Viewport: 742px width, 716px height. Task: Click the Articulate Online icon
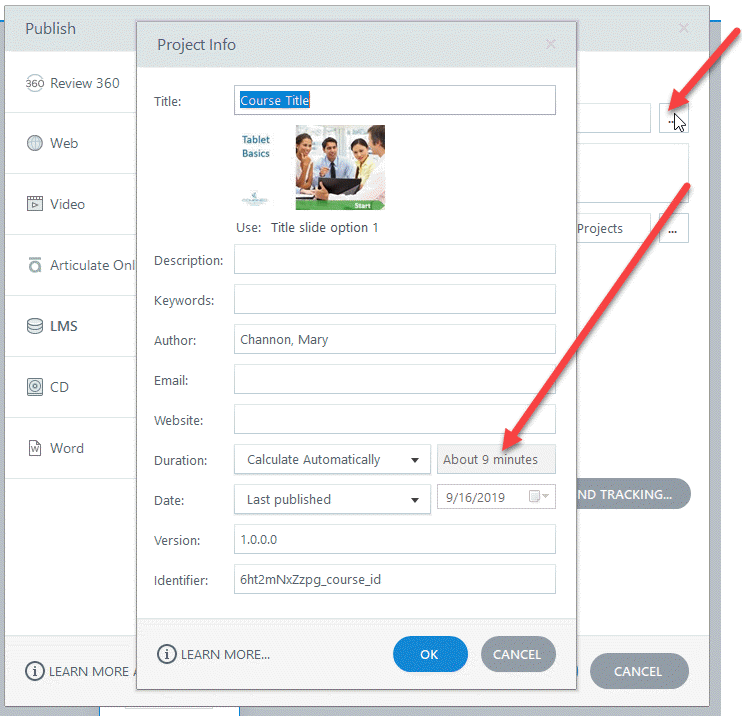pyautogui.click(x=35, y=265)
